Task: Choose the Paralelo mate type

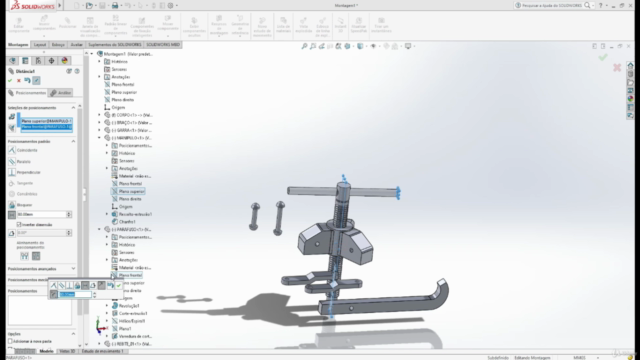Action: click(20, 162)
